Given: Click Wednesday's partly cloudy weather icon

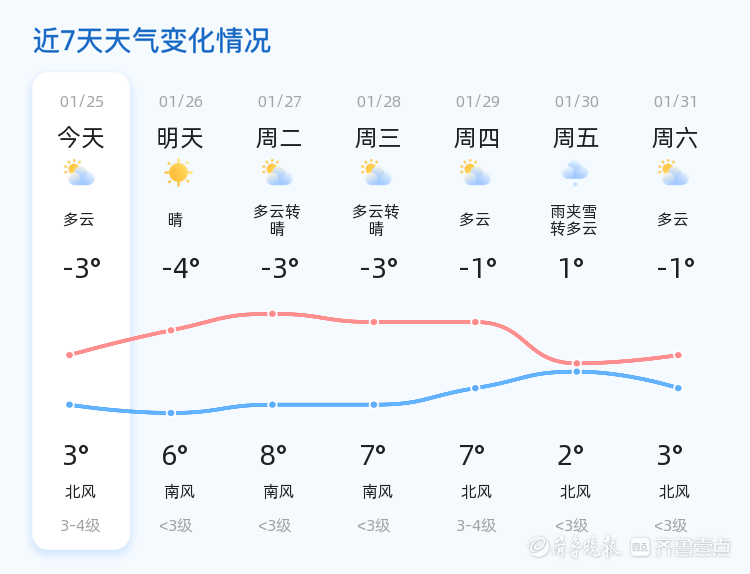Looking at the screenshot, I should [x=376, y=173].
